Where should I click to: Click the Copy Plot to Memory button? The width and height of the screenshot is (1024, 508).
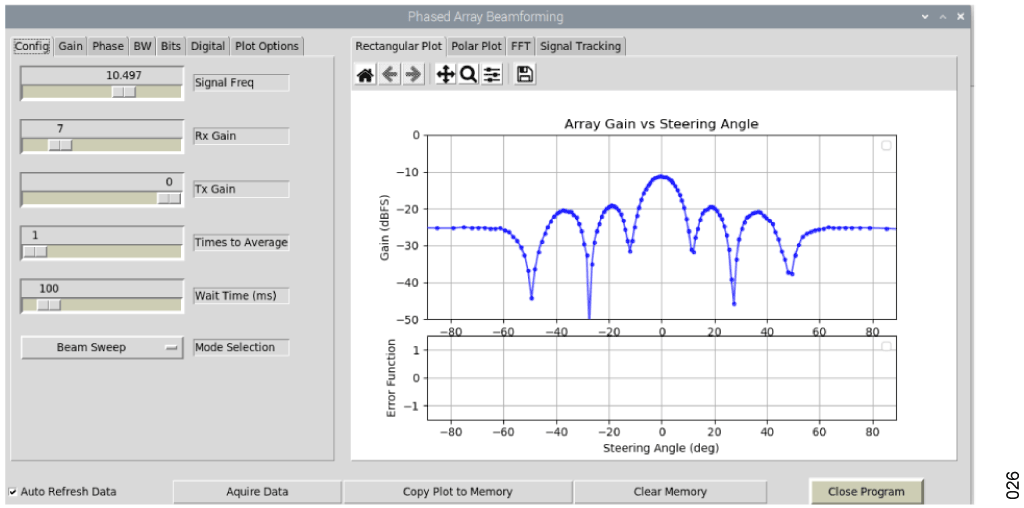[457, 492]
